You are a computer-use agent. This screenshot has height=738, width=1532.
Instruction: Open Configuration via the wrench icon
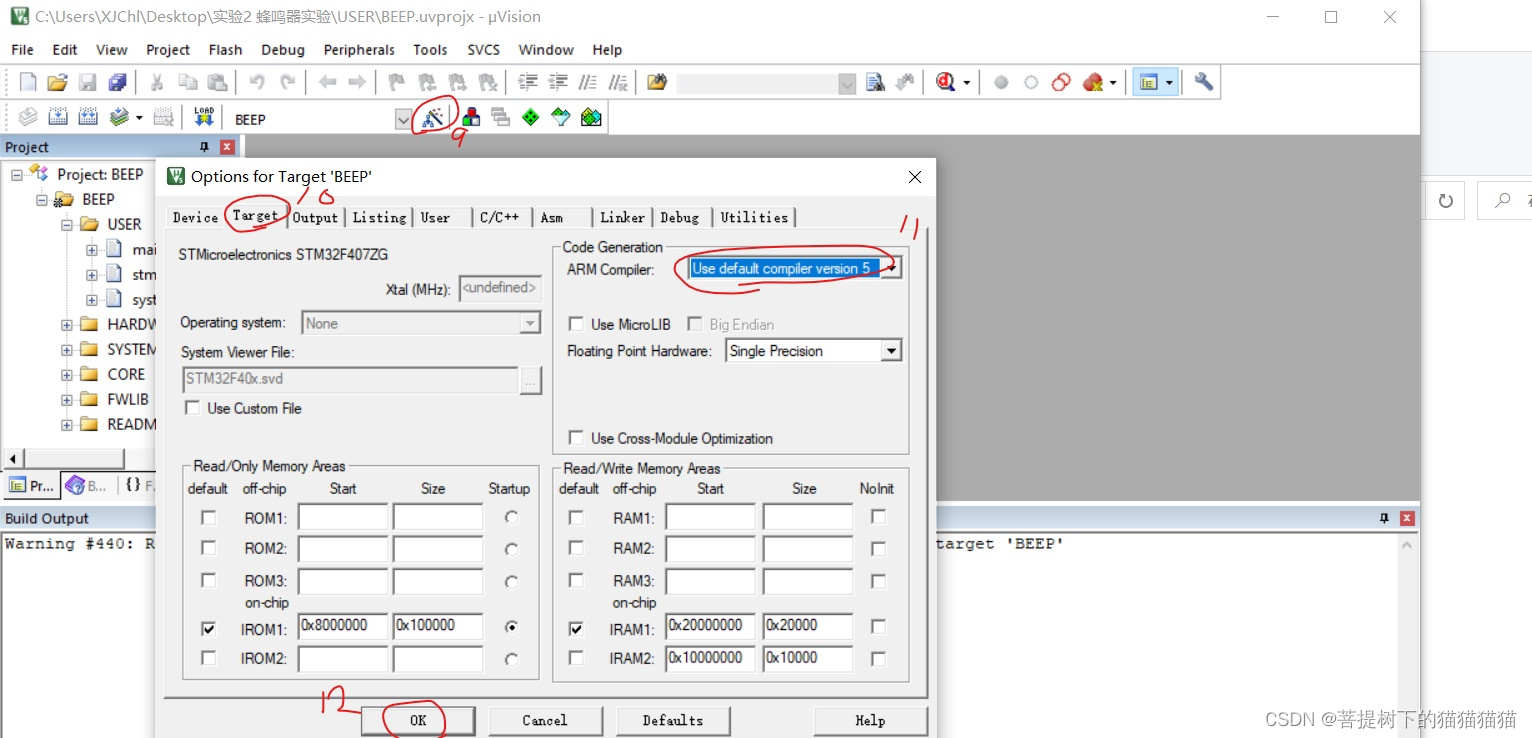pos(1204,82)
